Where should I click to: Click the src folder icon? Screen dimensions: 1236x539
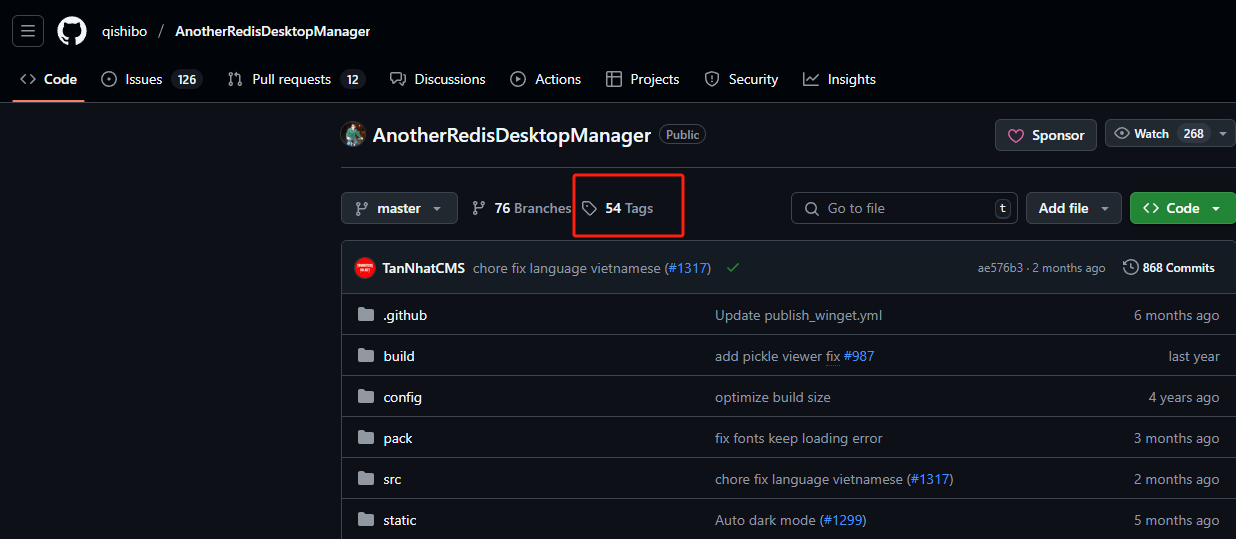click(366, 479)
